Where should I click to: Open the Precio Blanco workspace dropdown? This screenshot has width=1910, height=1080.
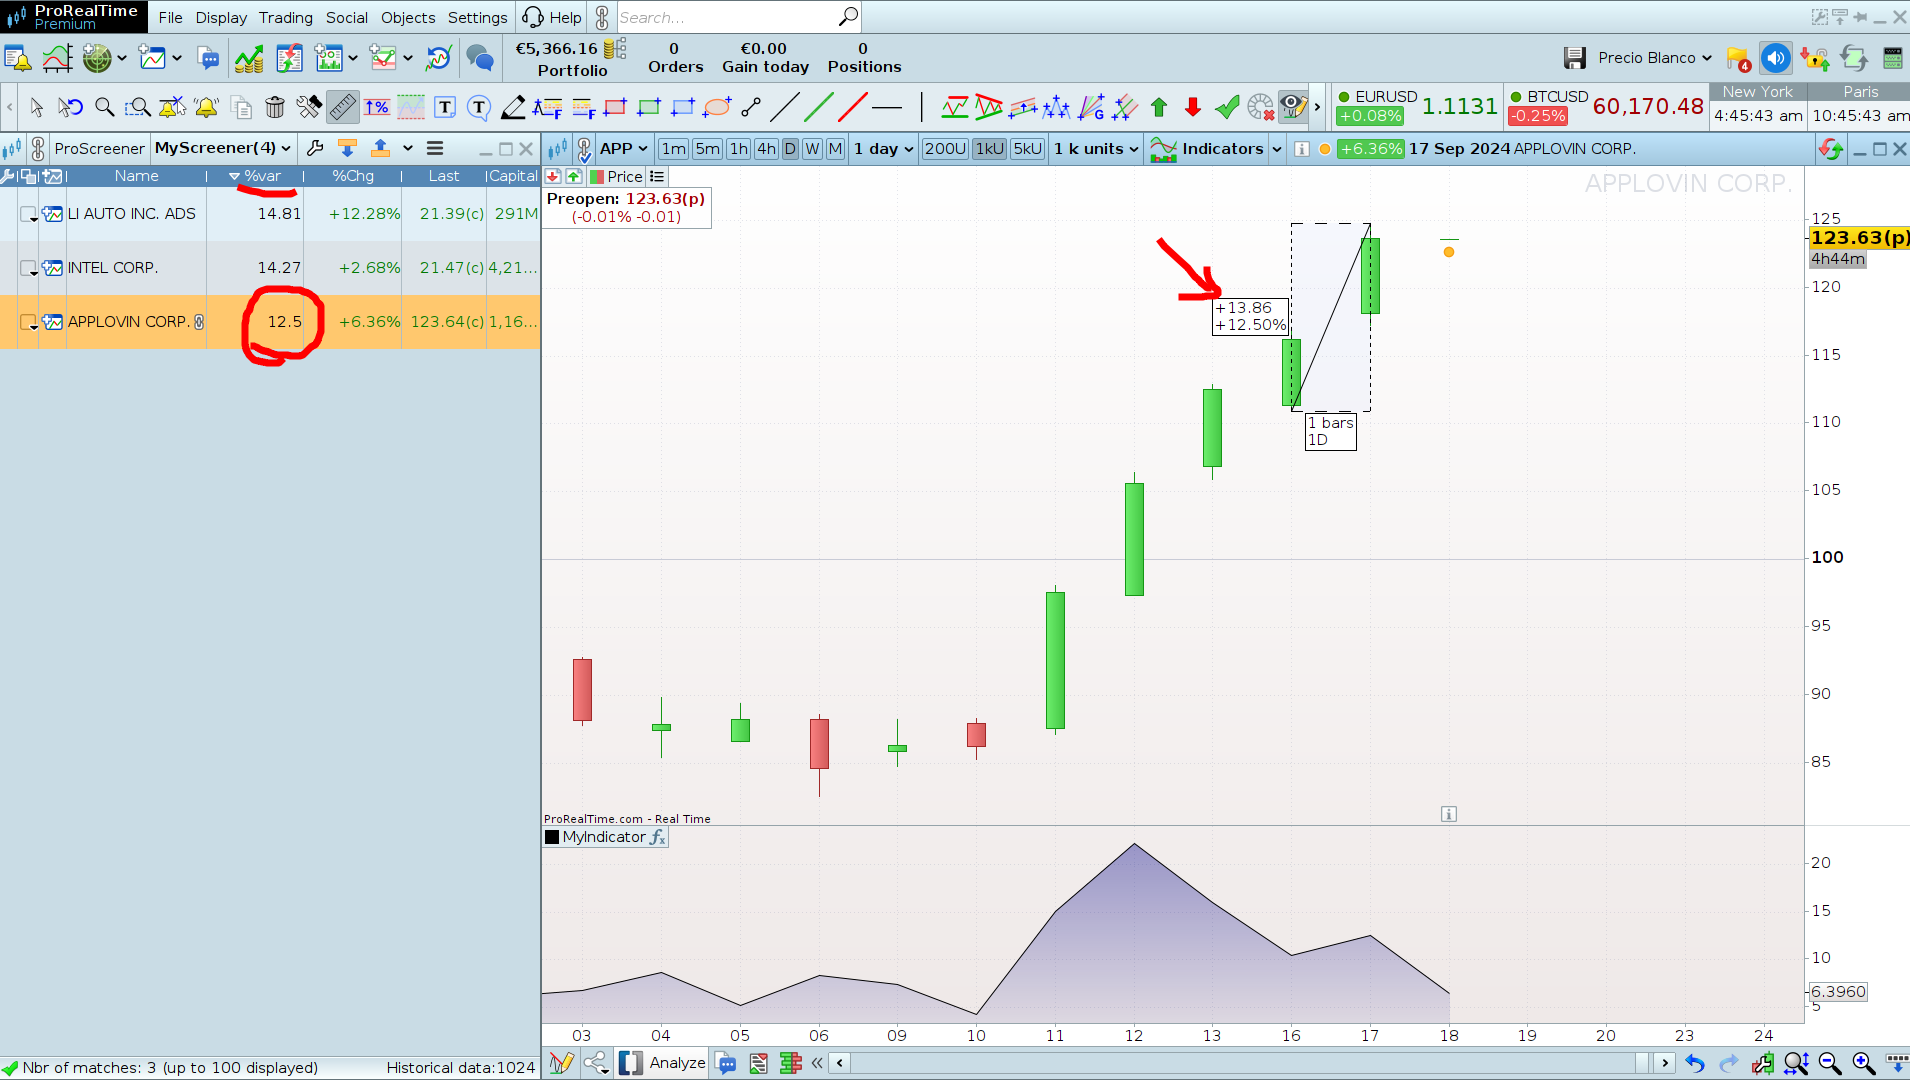[1655, 58]
